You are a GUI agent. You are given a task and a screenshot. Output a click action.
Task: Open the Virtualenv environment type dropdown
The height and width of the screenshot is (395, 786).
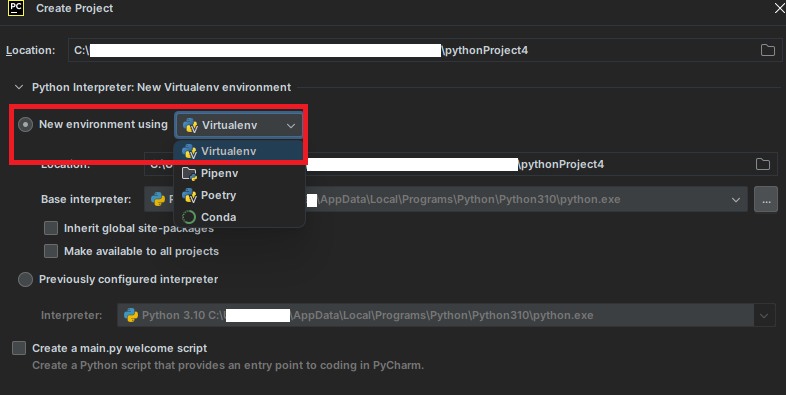pos(239,125)
